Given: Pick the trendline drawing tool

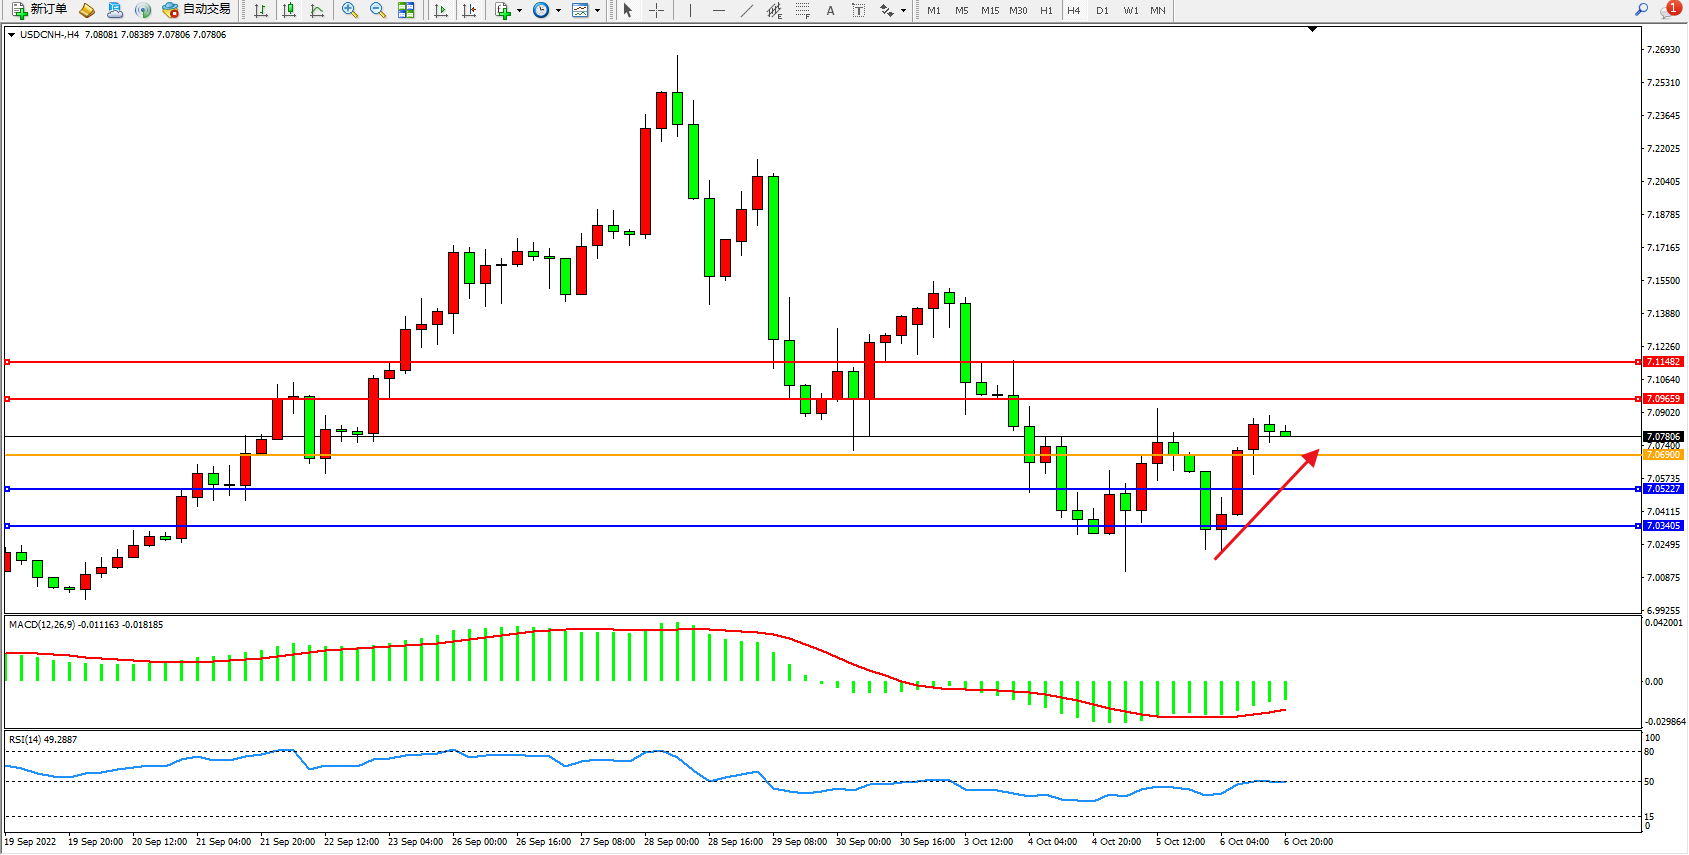Looking at the screenshot, I should click(x=746, y=10).
